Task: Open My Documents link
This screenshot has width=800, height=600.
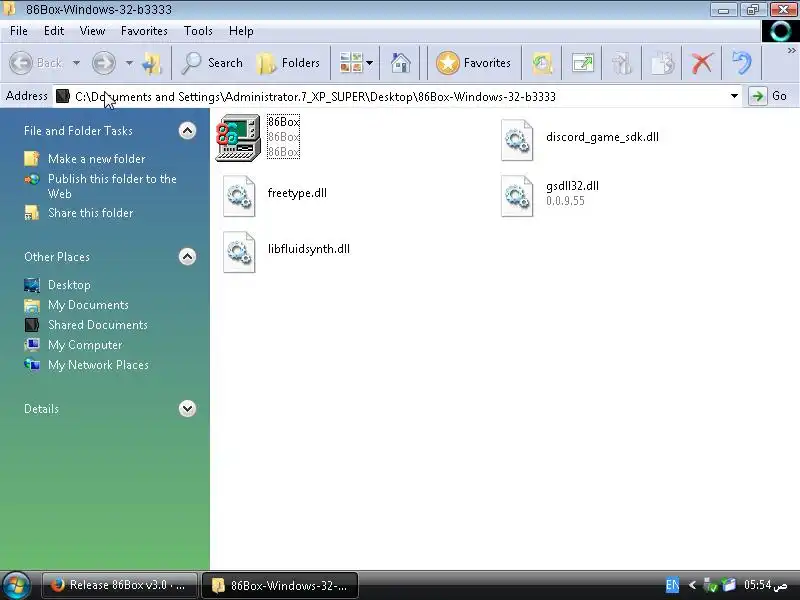Action: (x=88, y=305)
